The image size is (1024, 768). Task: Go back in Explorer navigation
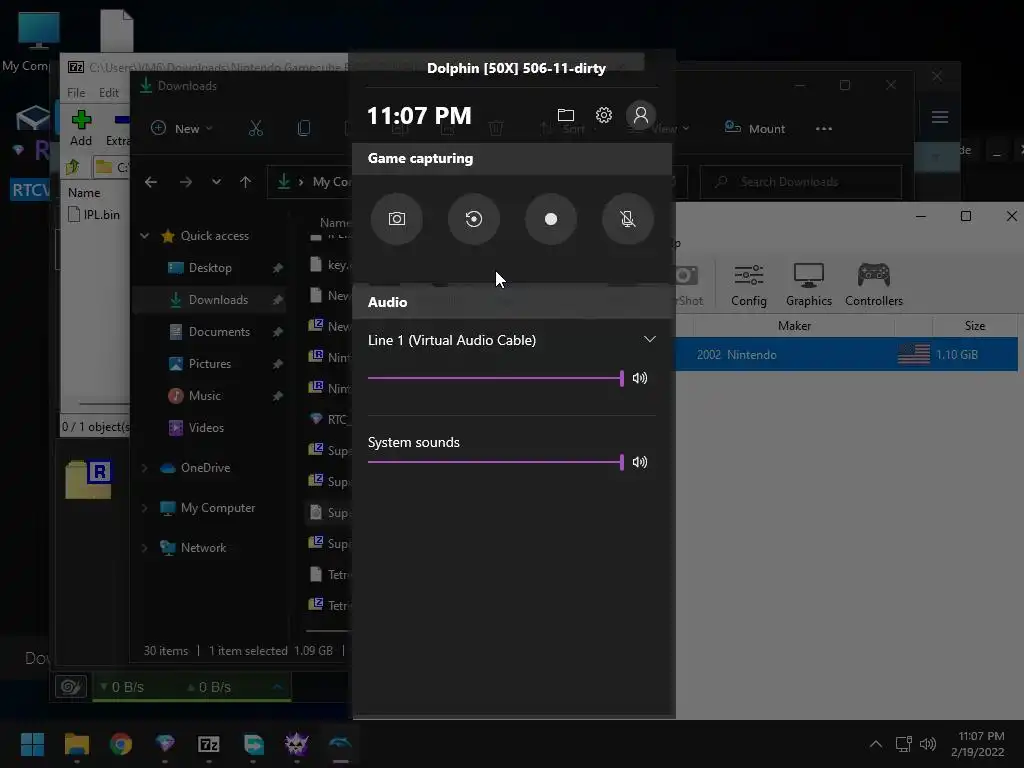click(x=151, y=182)
